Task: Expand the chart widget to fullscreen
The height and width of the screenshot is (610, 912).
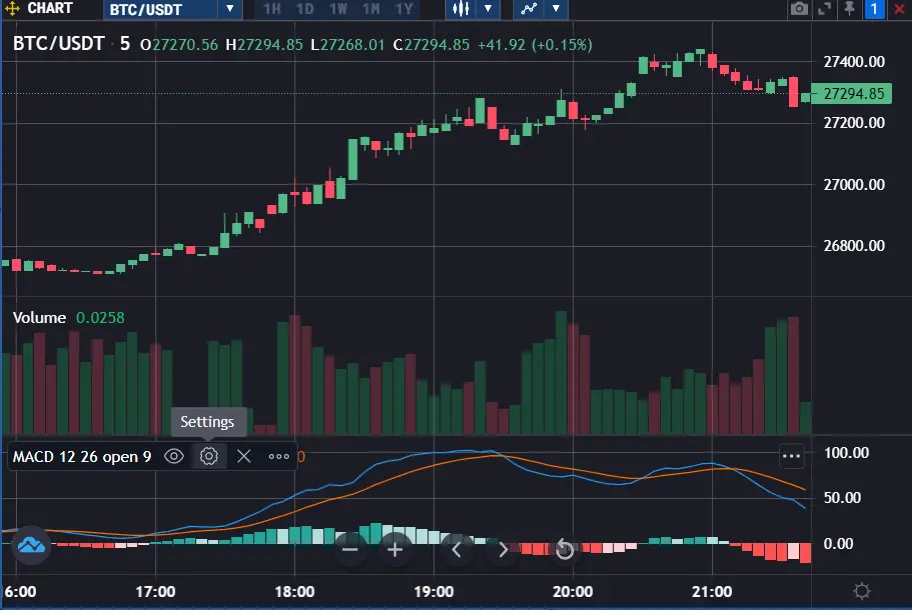Action: pyautogui.click(x=825, y=9)
